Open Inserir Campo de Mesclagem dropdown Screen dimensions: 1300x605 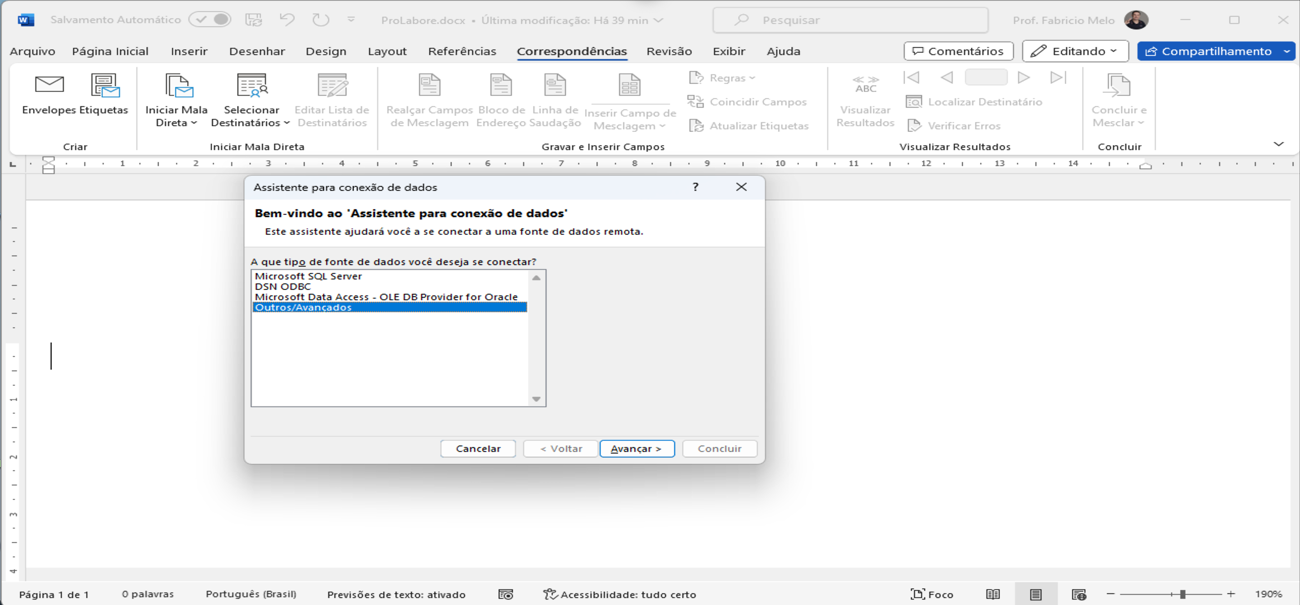point(630,102)
